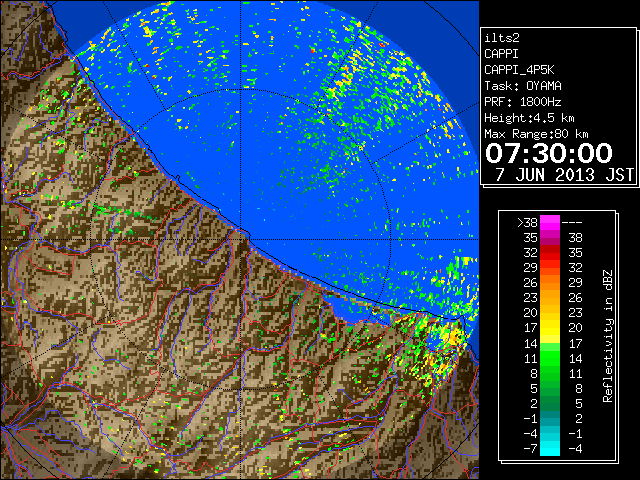Screen dimensions: 640x480
Task: Click the 07:30:00 timestamp
Action: [x=549, y=153]
